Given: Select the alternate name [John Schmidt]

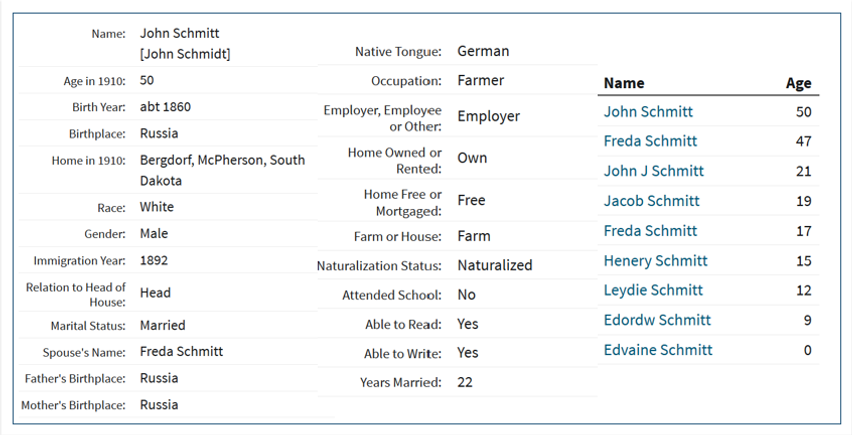Looking at the screenshot, I should click(185, 54).
